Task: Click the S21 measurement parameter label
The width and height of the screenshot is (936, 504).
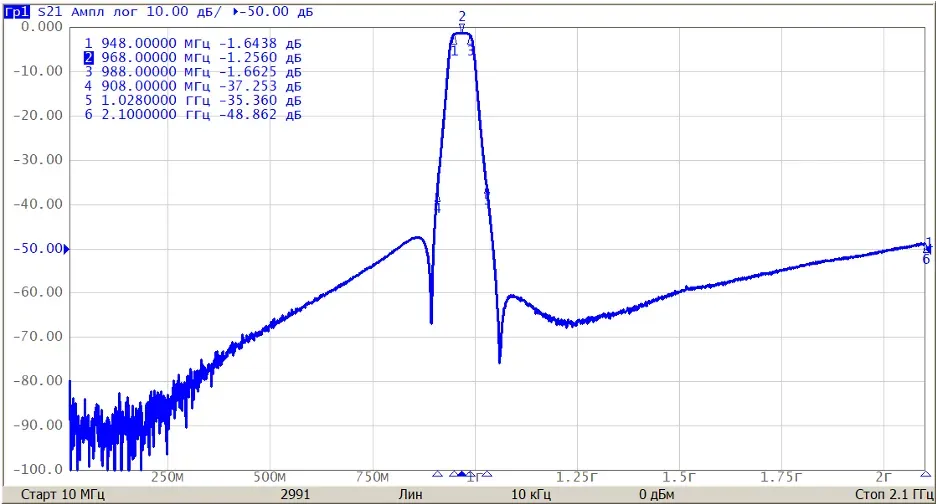Action: 50,11
